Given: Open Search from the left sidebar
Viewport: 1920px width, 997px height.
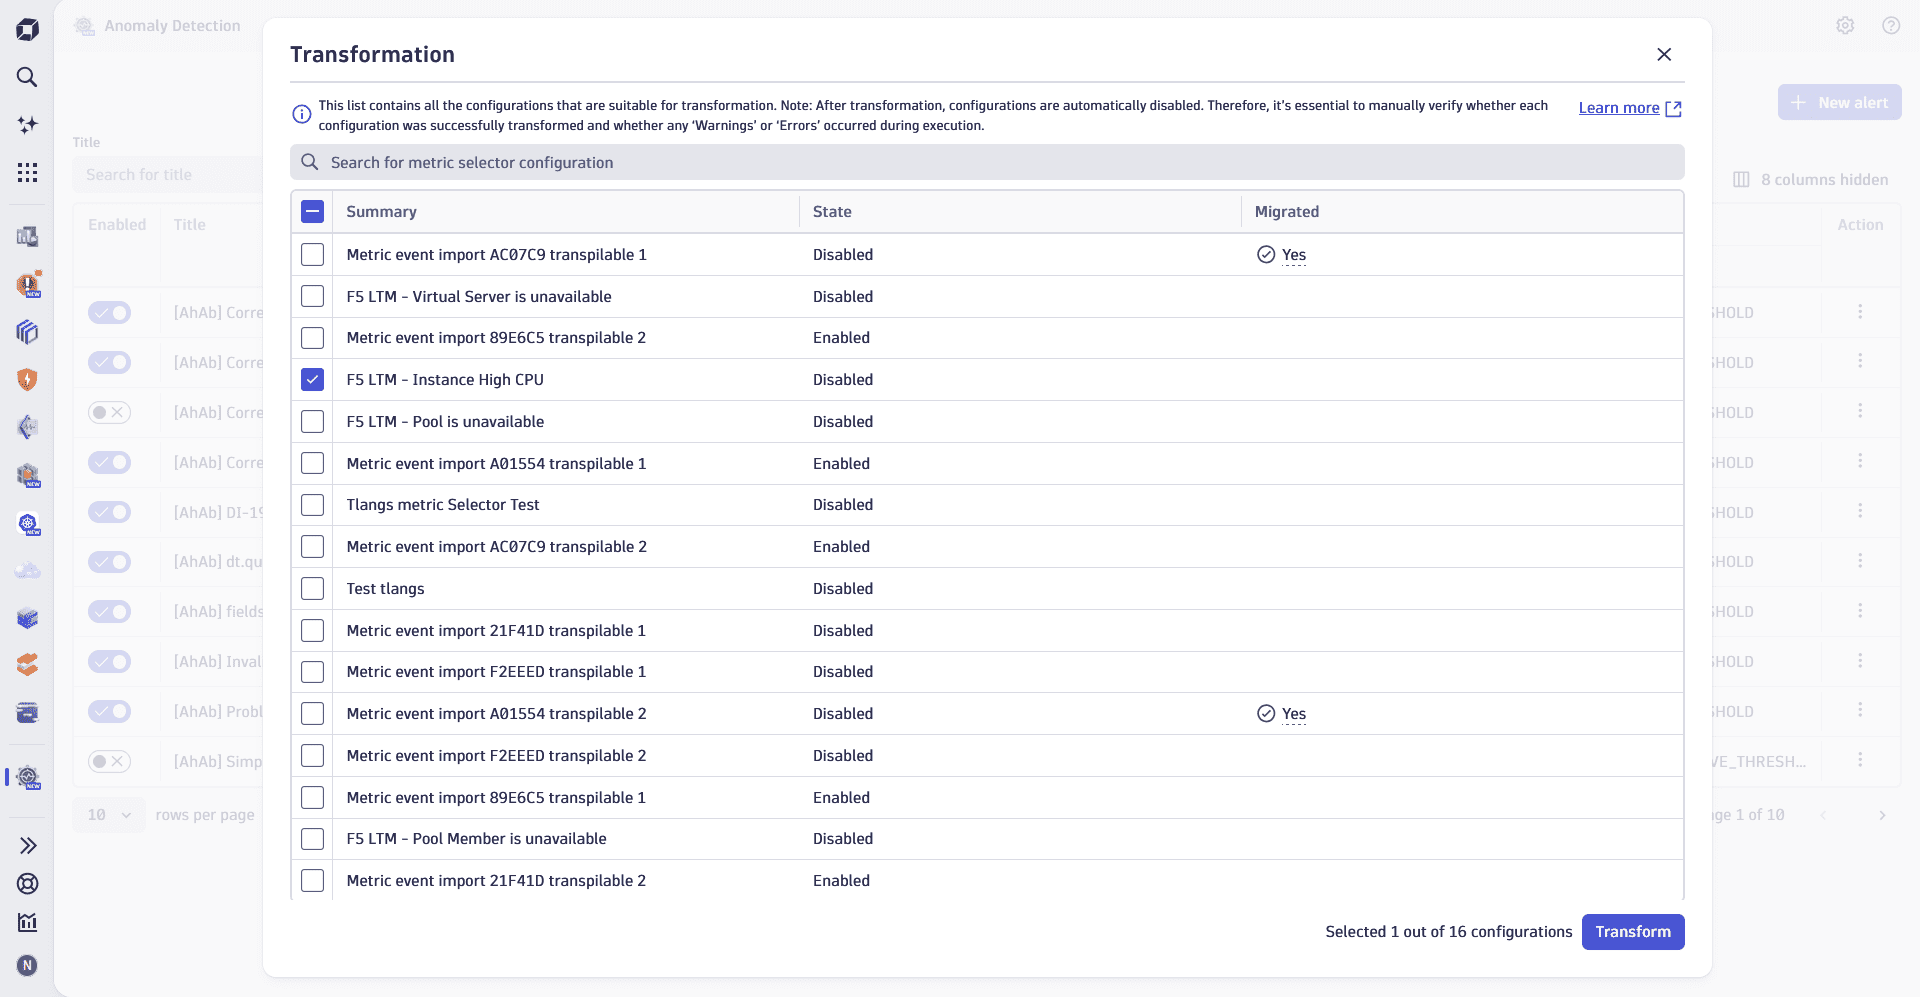Looking at the screenshot, I should click(27, 77).
